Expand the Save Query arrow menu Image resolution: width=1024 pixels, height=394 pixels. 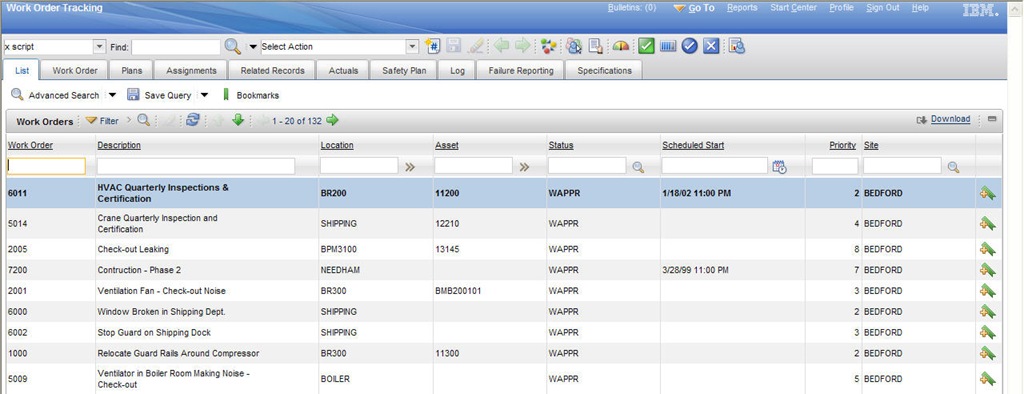pos(204,95)
